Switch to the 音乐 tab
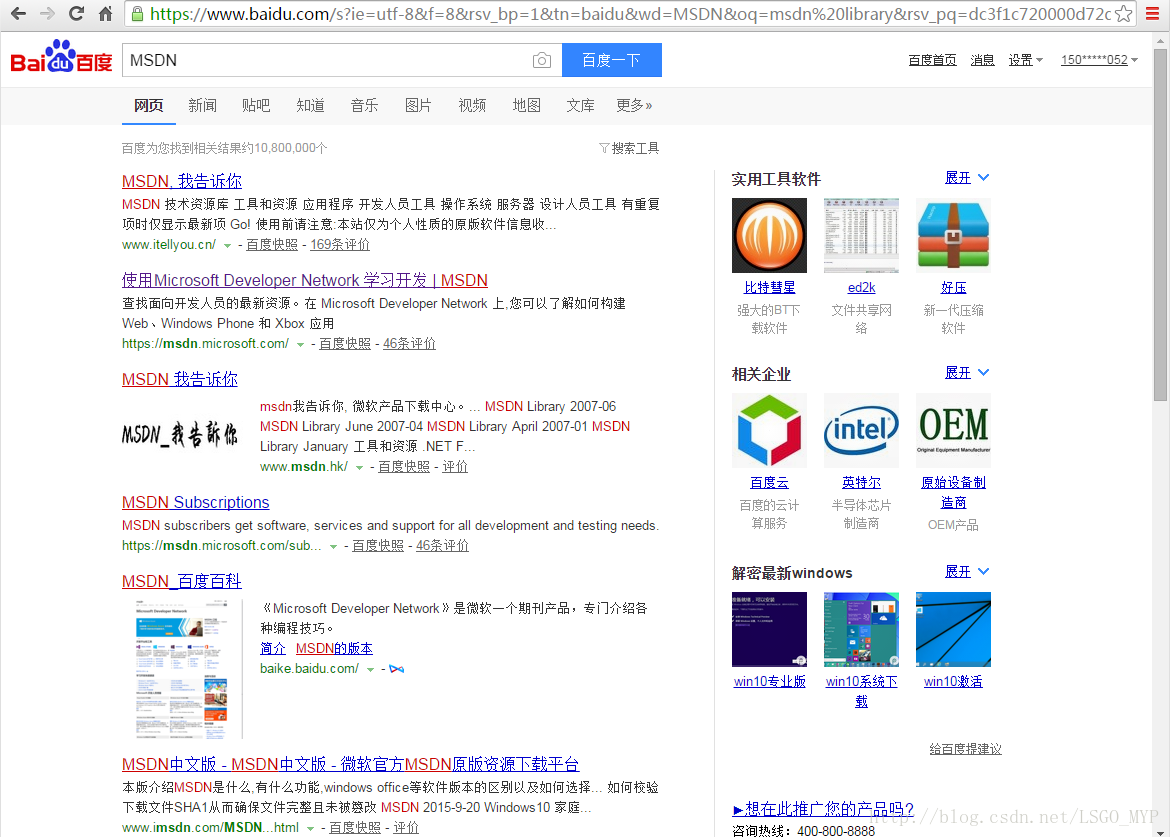This screenshot has height=837, width=1170. 364,105
